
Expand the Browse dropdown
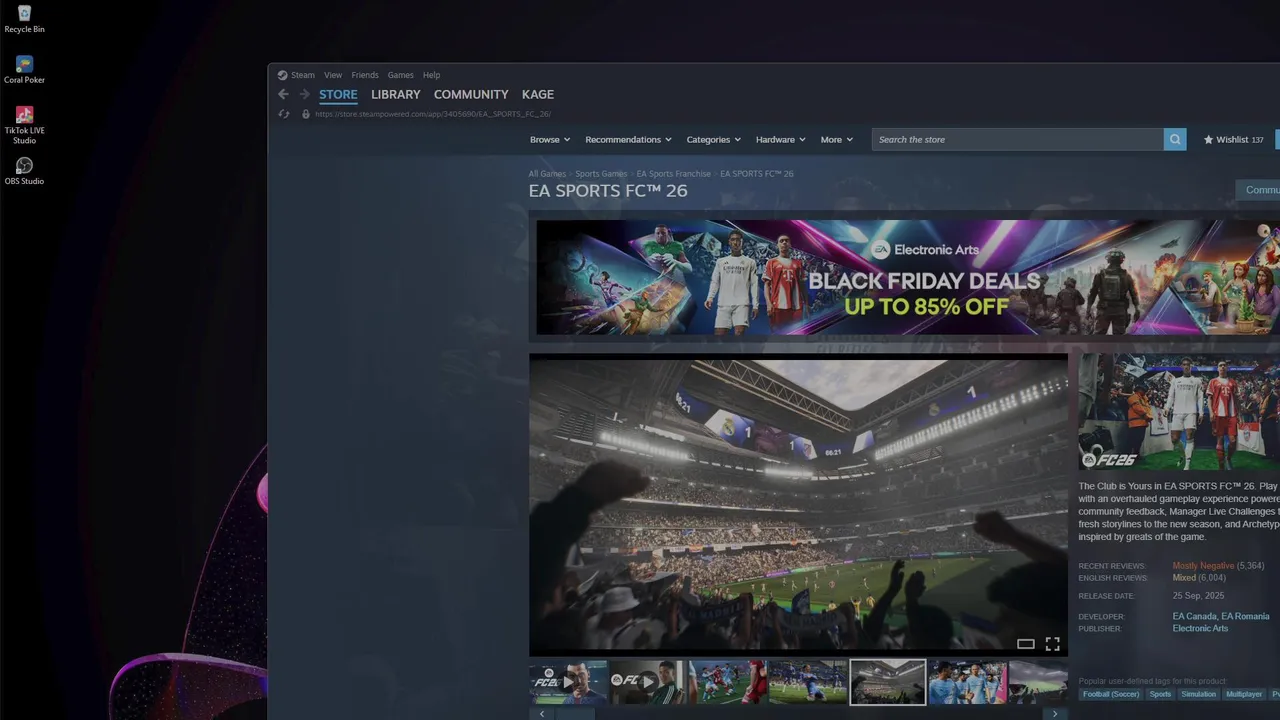tap(550, 140)
